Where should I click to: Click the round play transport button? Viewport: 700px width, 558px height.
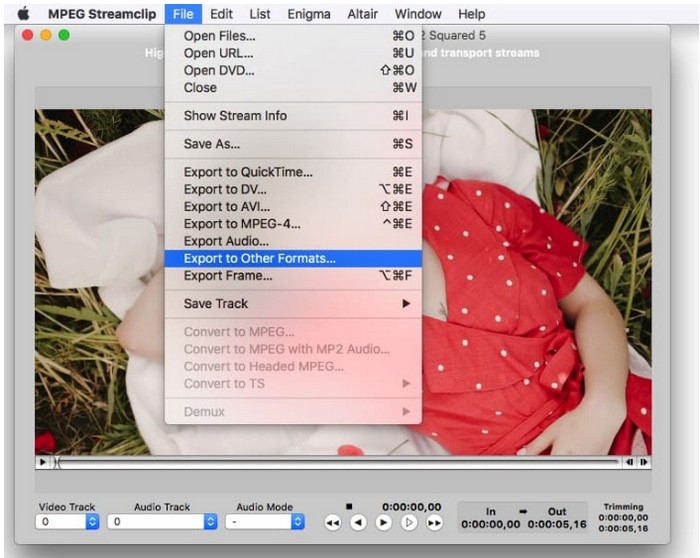[x=383, y=522]
